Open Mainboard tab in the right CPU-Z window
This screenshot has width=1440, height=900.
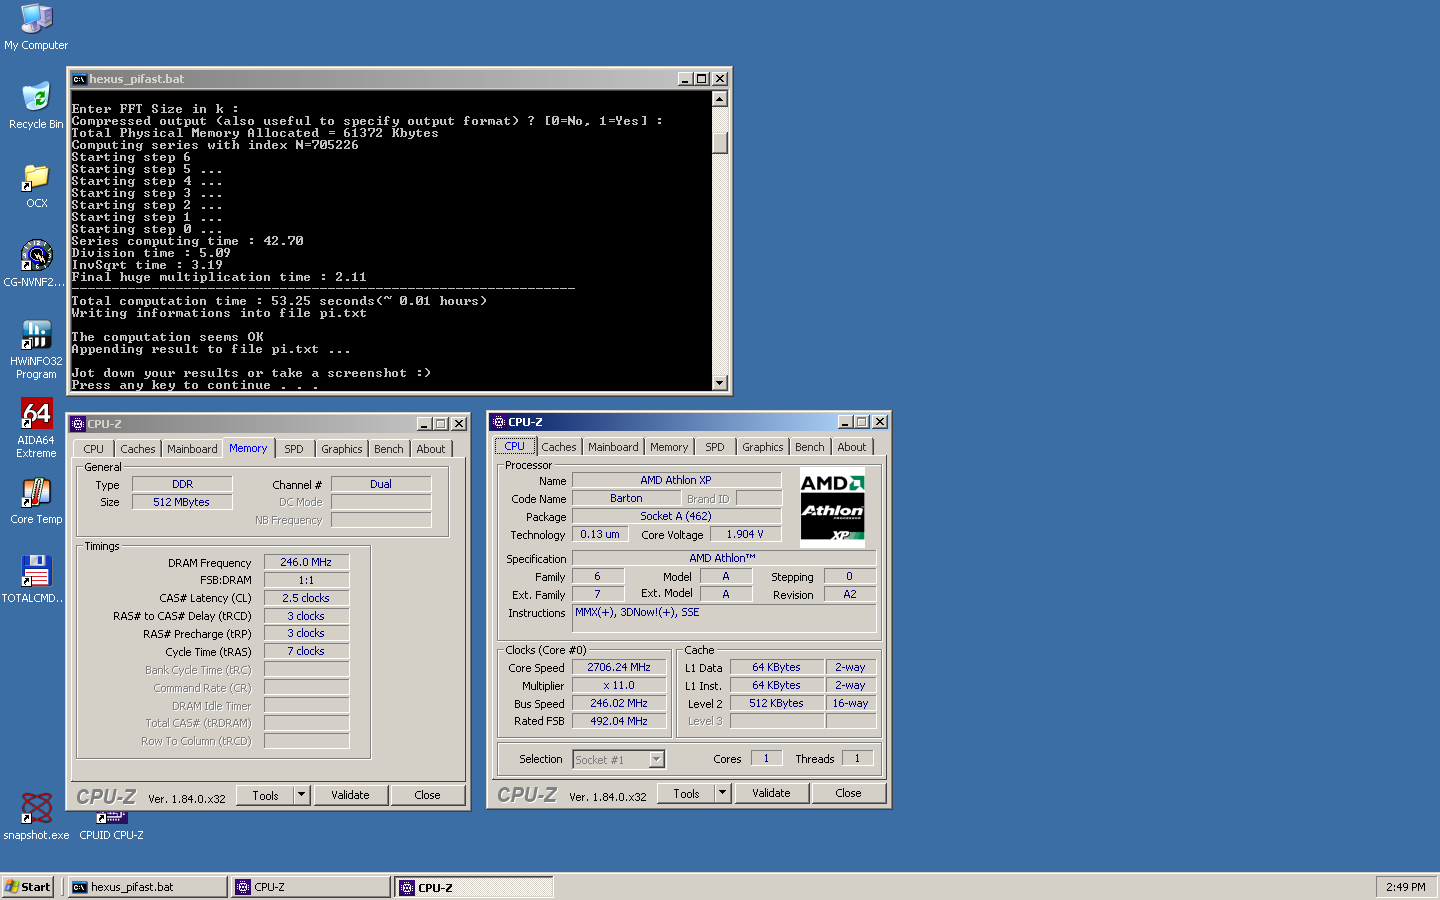coord(613,447)
